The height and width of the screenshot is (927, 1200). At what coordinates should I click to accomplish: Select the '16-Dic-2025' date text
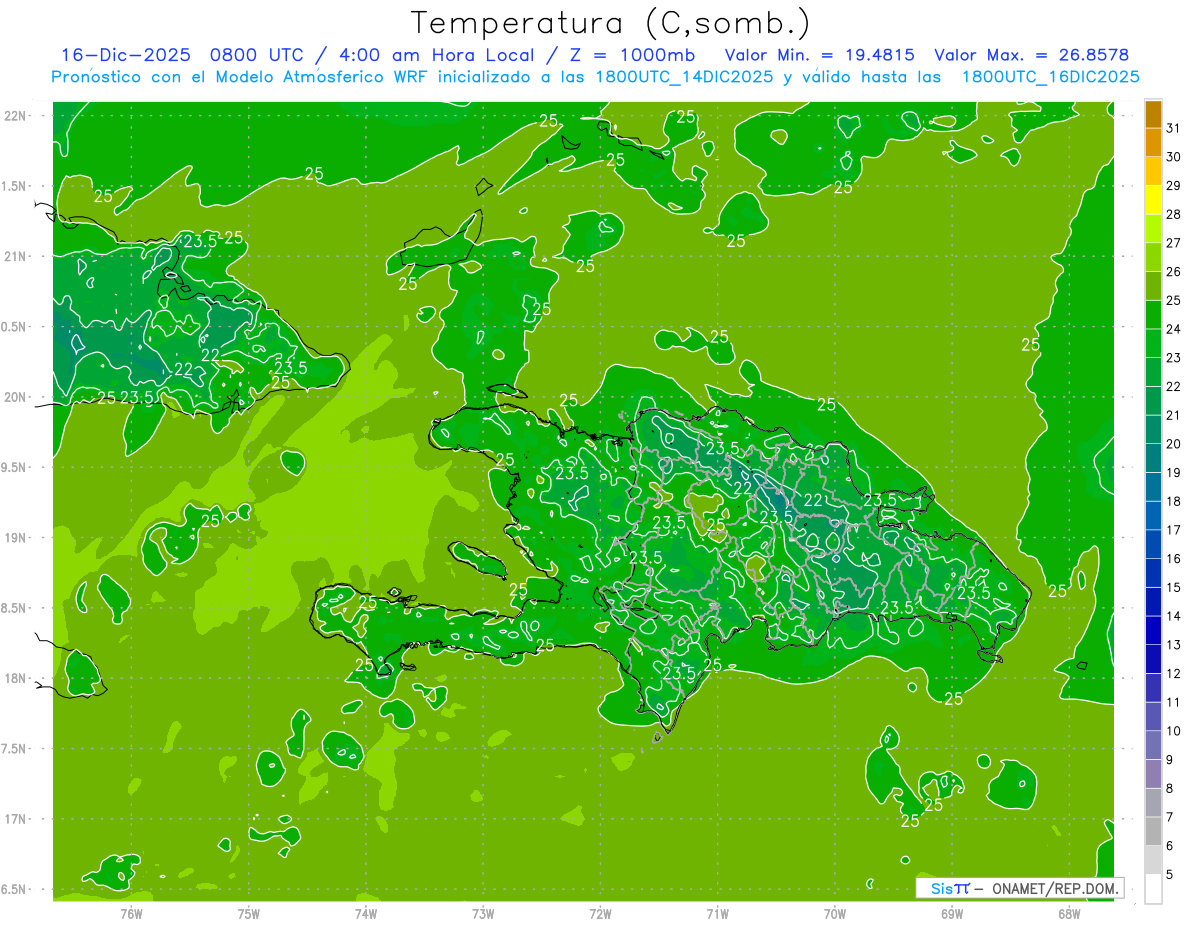126,55
